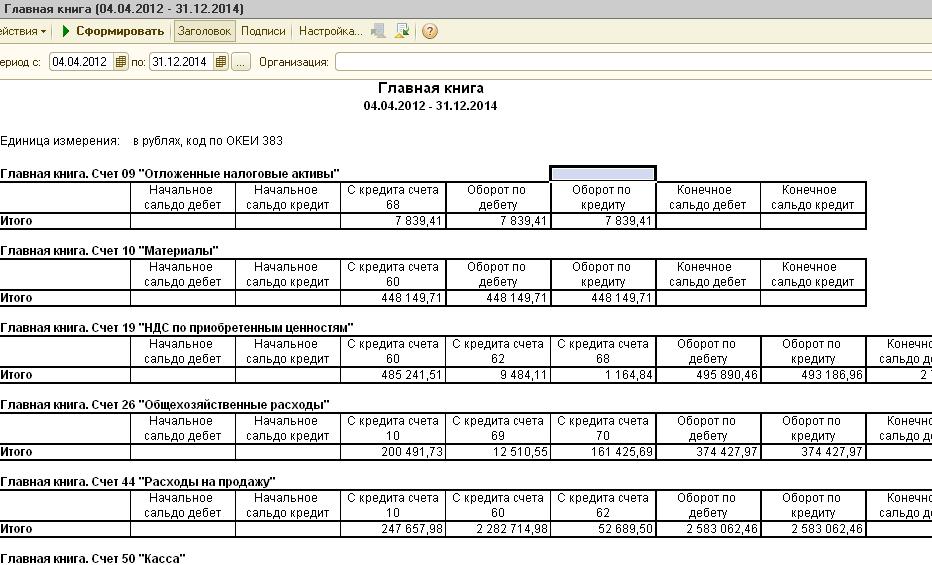Select cell 493 186,96 credit turnover
Screen dimensions: 932x565
813,375
